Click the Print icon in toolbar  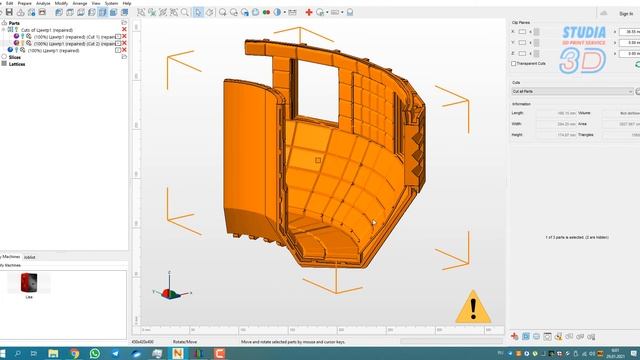pos(42,12)
